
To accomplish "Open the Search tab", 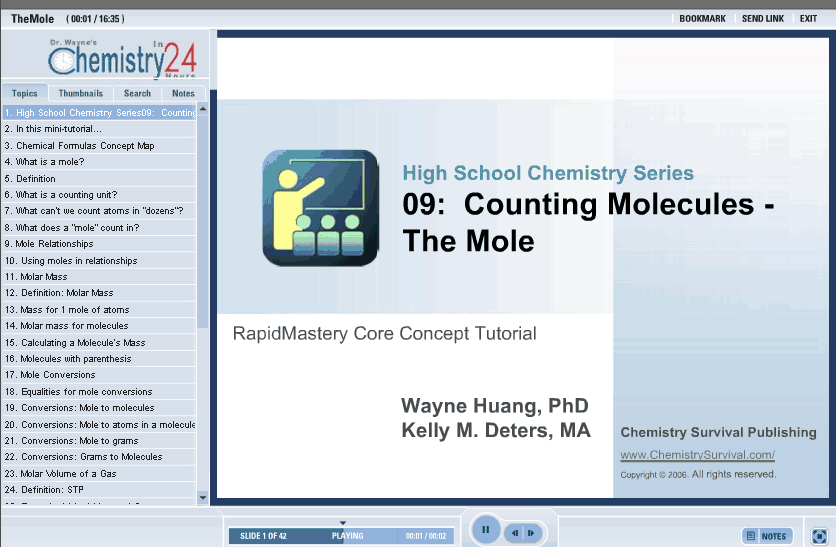I will click(137, 93).
